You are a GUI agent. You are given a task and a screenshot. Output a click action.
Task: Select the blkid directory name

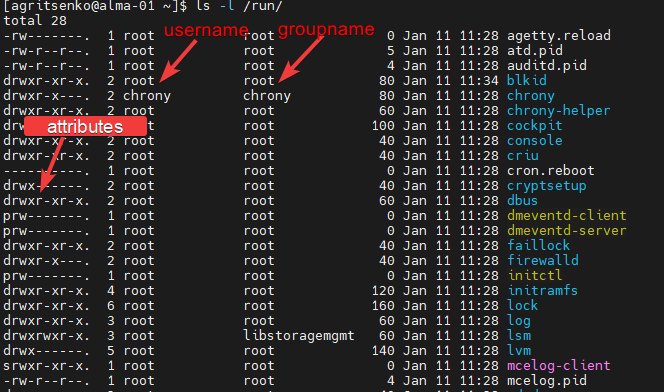(527, 80)
